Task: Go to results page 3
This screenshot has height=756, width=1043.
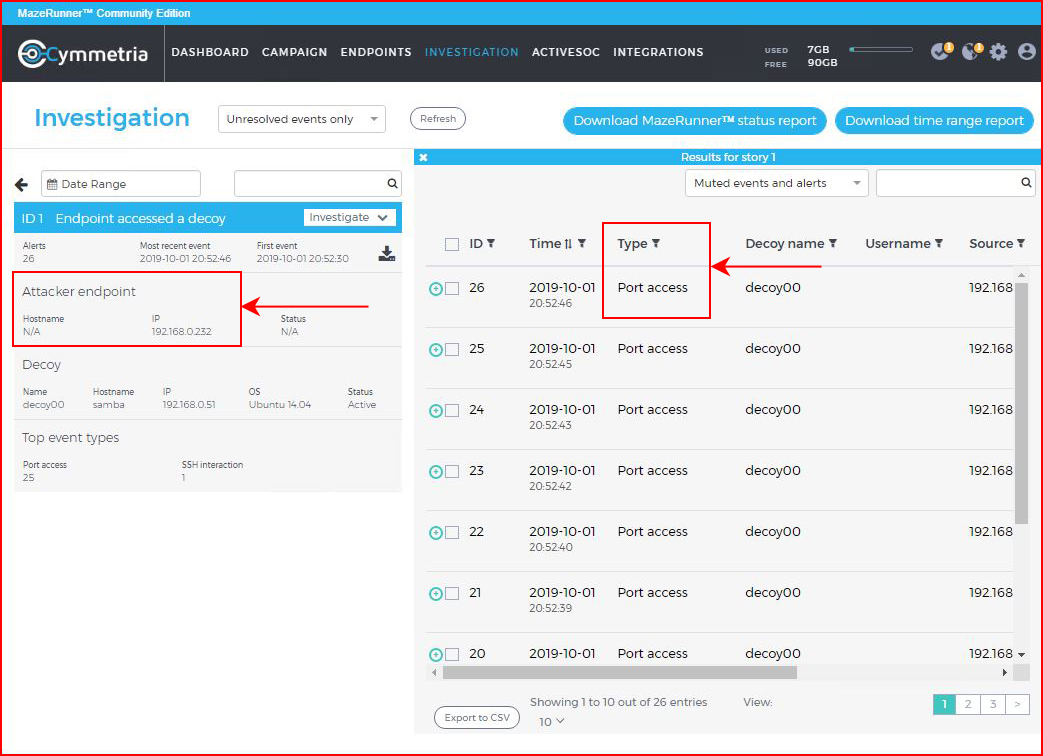Action: [992, 704]
